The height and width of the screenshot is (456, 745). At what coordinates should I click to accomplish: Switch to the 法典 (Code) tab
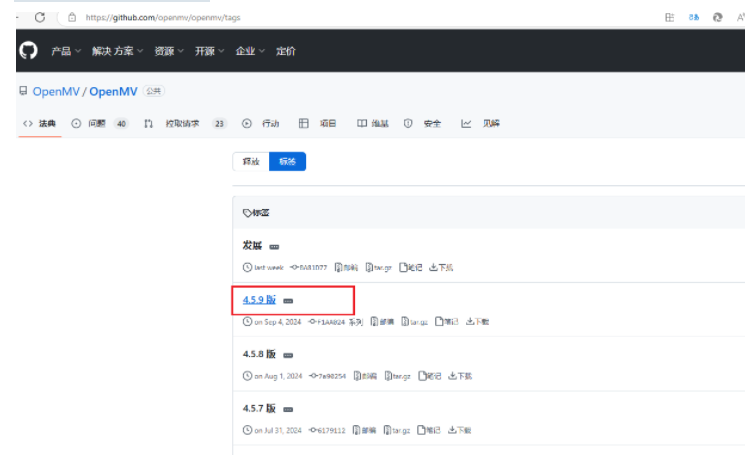pos(39,124)
